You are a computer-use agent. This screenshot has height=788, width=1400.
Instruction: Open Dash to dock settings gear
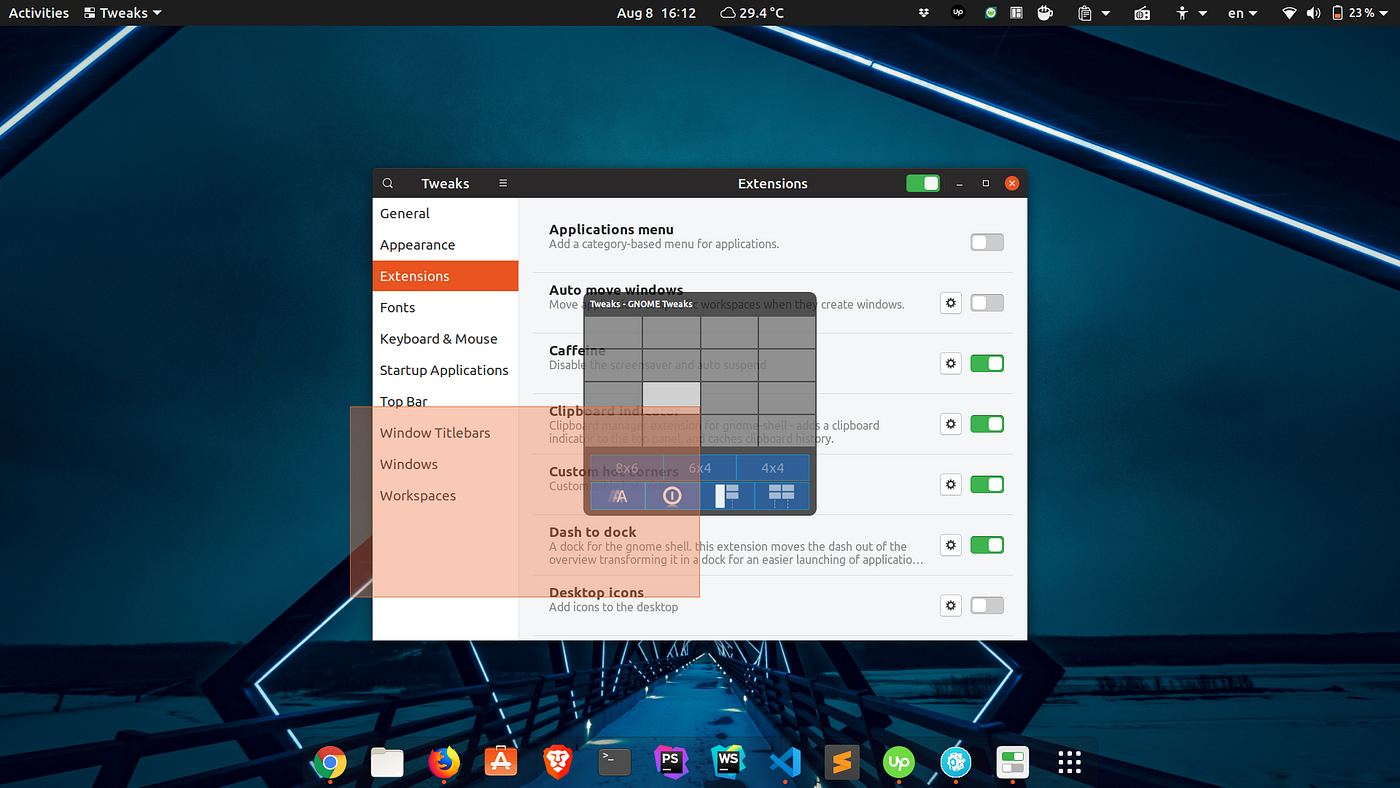950,545
